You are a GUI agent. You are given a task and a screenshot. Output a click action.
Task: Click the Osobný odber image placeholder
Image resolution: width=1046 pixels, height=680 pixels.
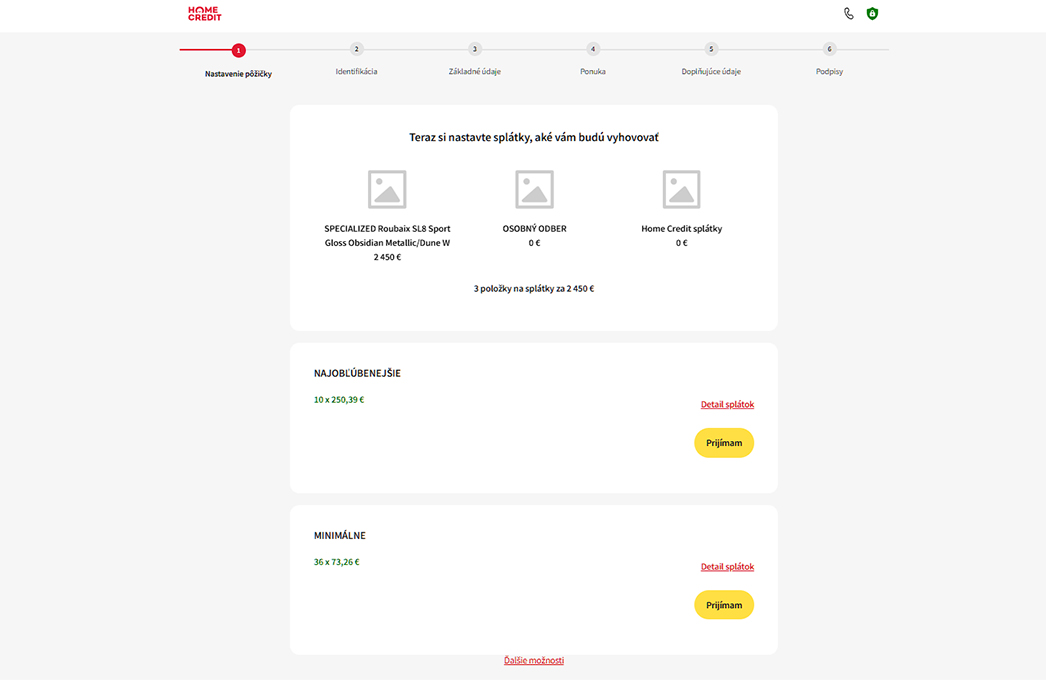click(534, 190)
